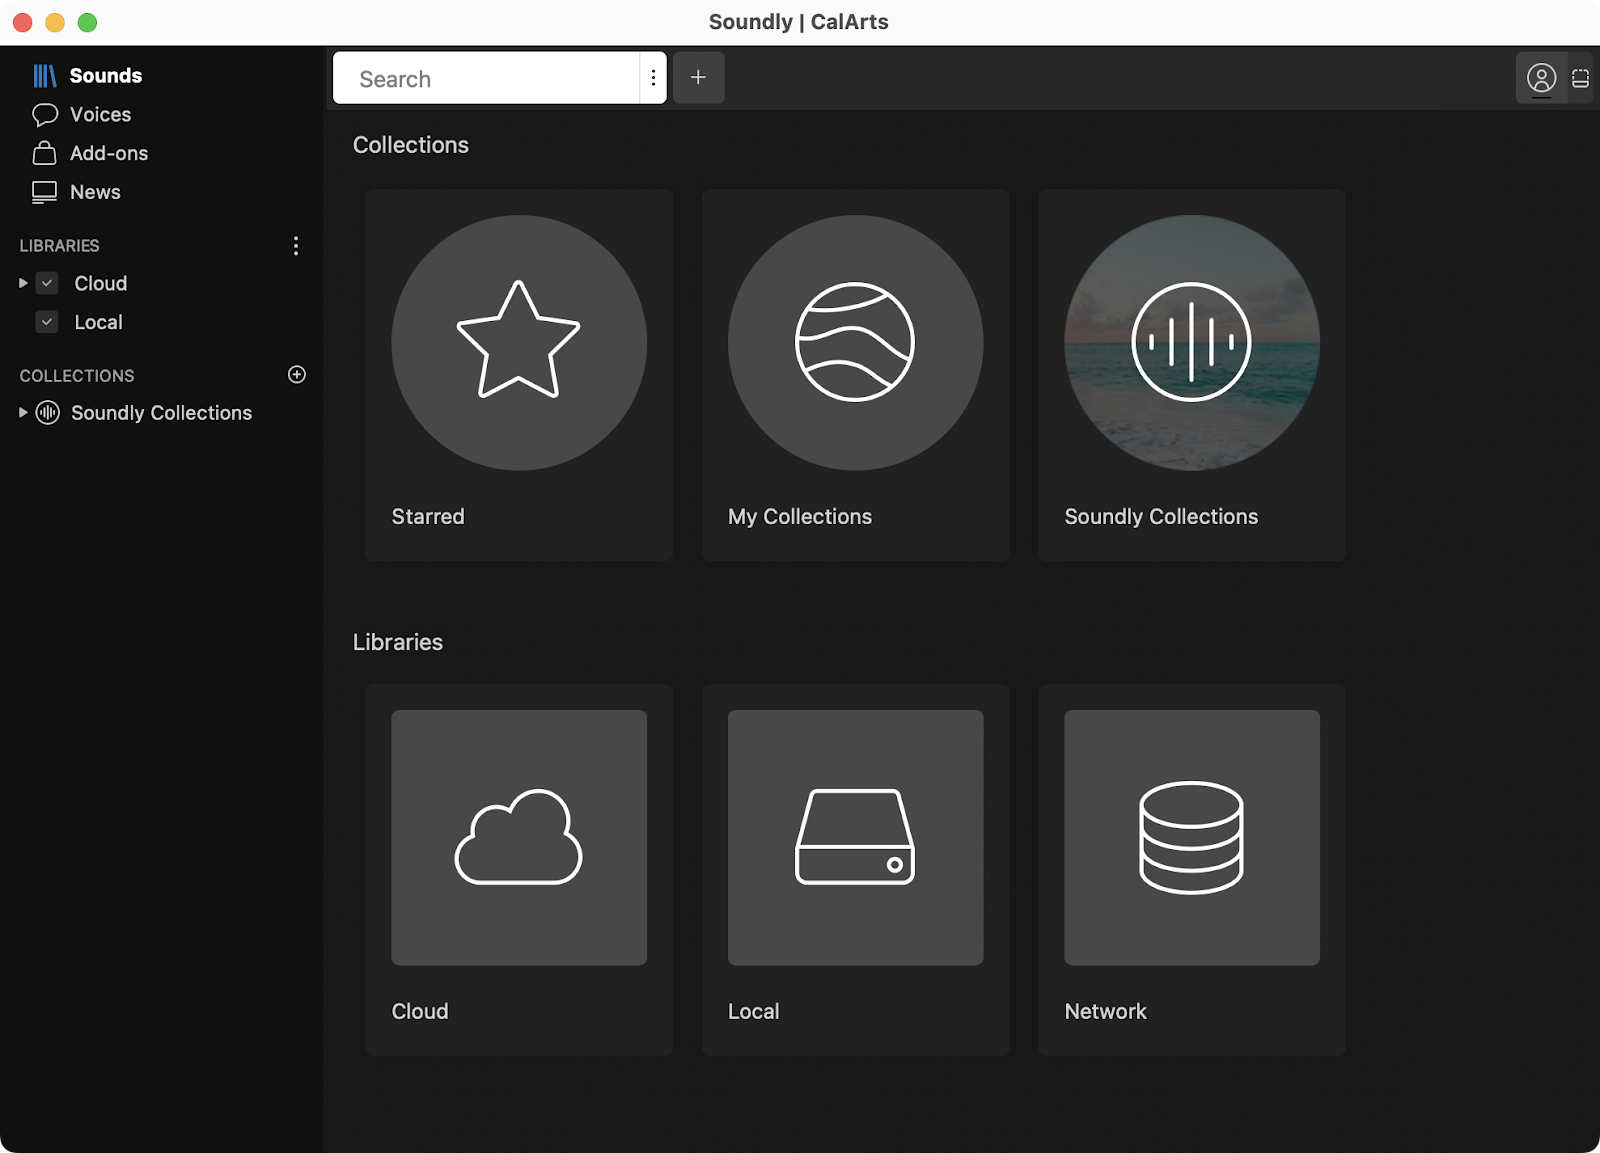The height and width of the screenshot is (1153, 1600).
Task: Add a new collection with plus icon
Action: [x=297, y=375]
